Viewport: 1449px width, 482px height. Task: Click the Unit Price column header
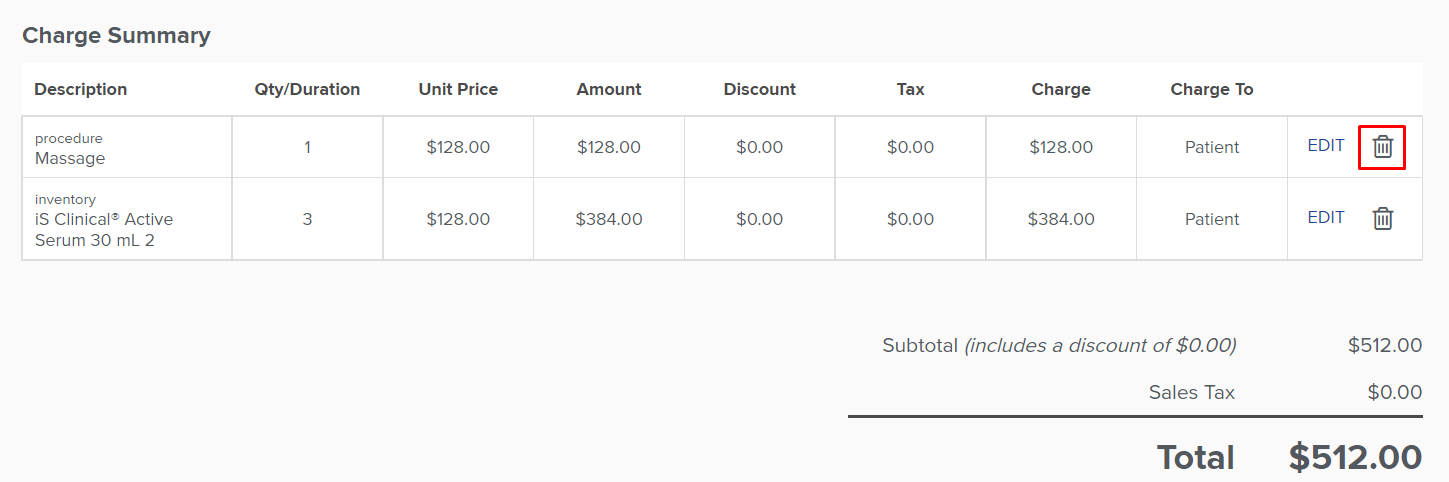(458, 89)
